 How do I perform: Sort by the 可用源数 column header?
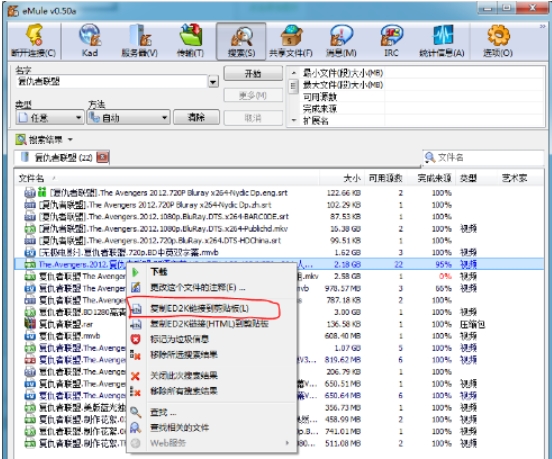coord(385,178)
